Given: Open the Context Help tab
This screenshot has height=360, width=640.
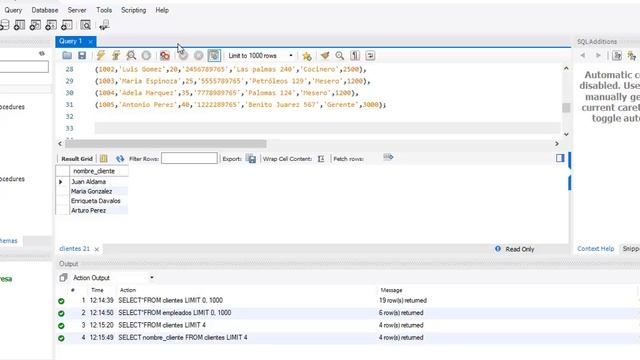Looking at the screenshot, I should click(x=595, y=249).
